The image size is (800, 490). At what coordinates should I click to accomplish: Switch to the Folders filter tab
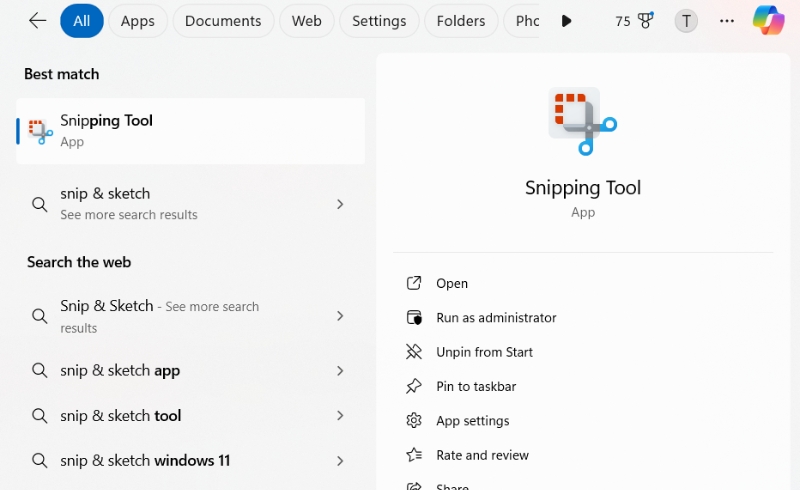click(461, 21)
